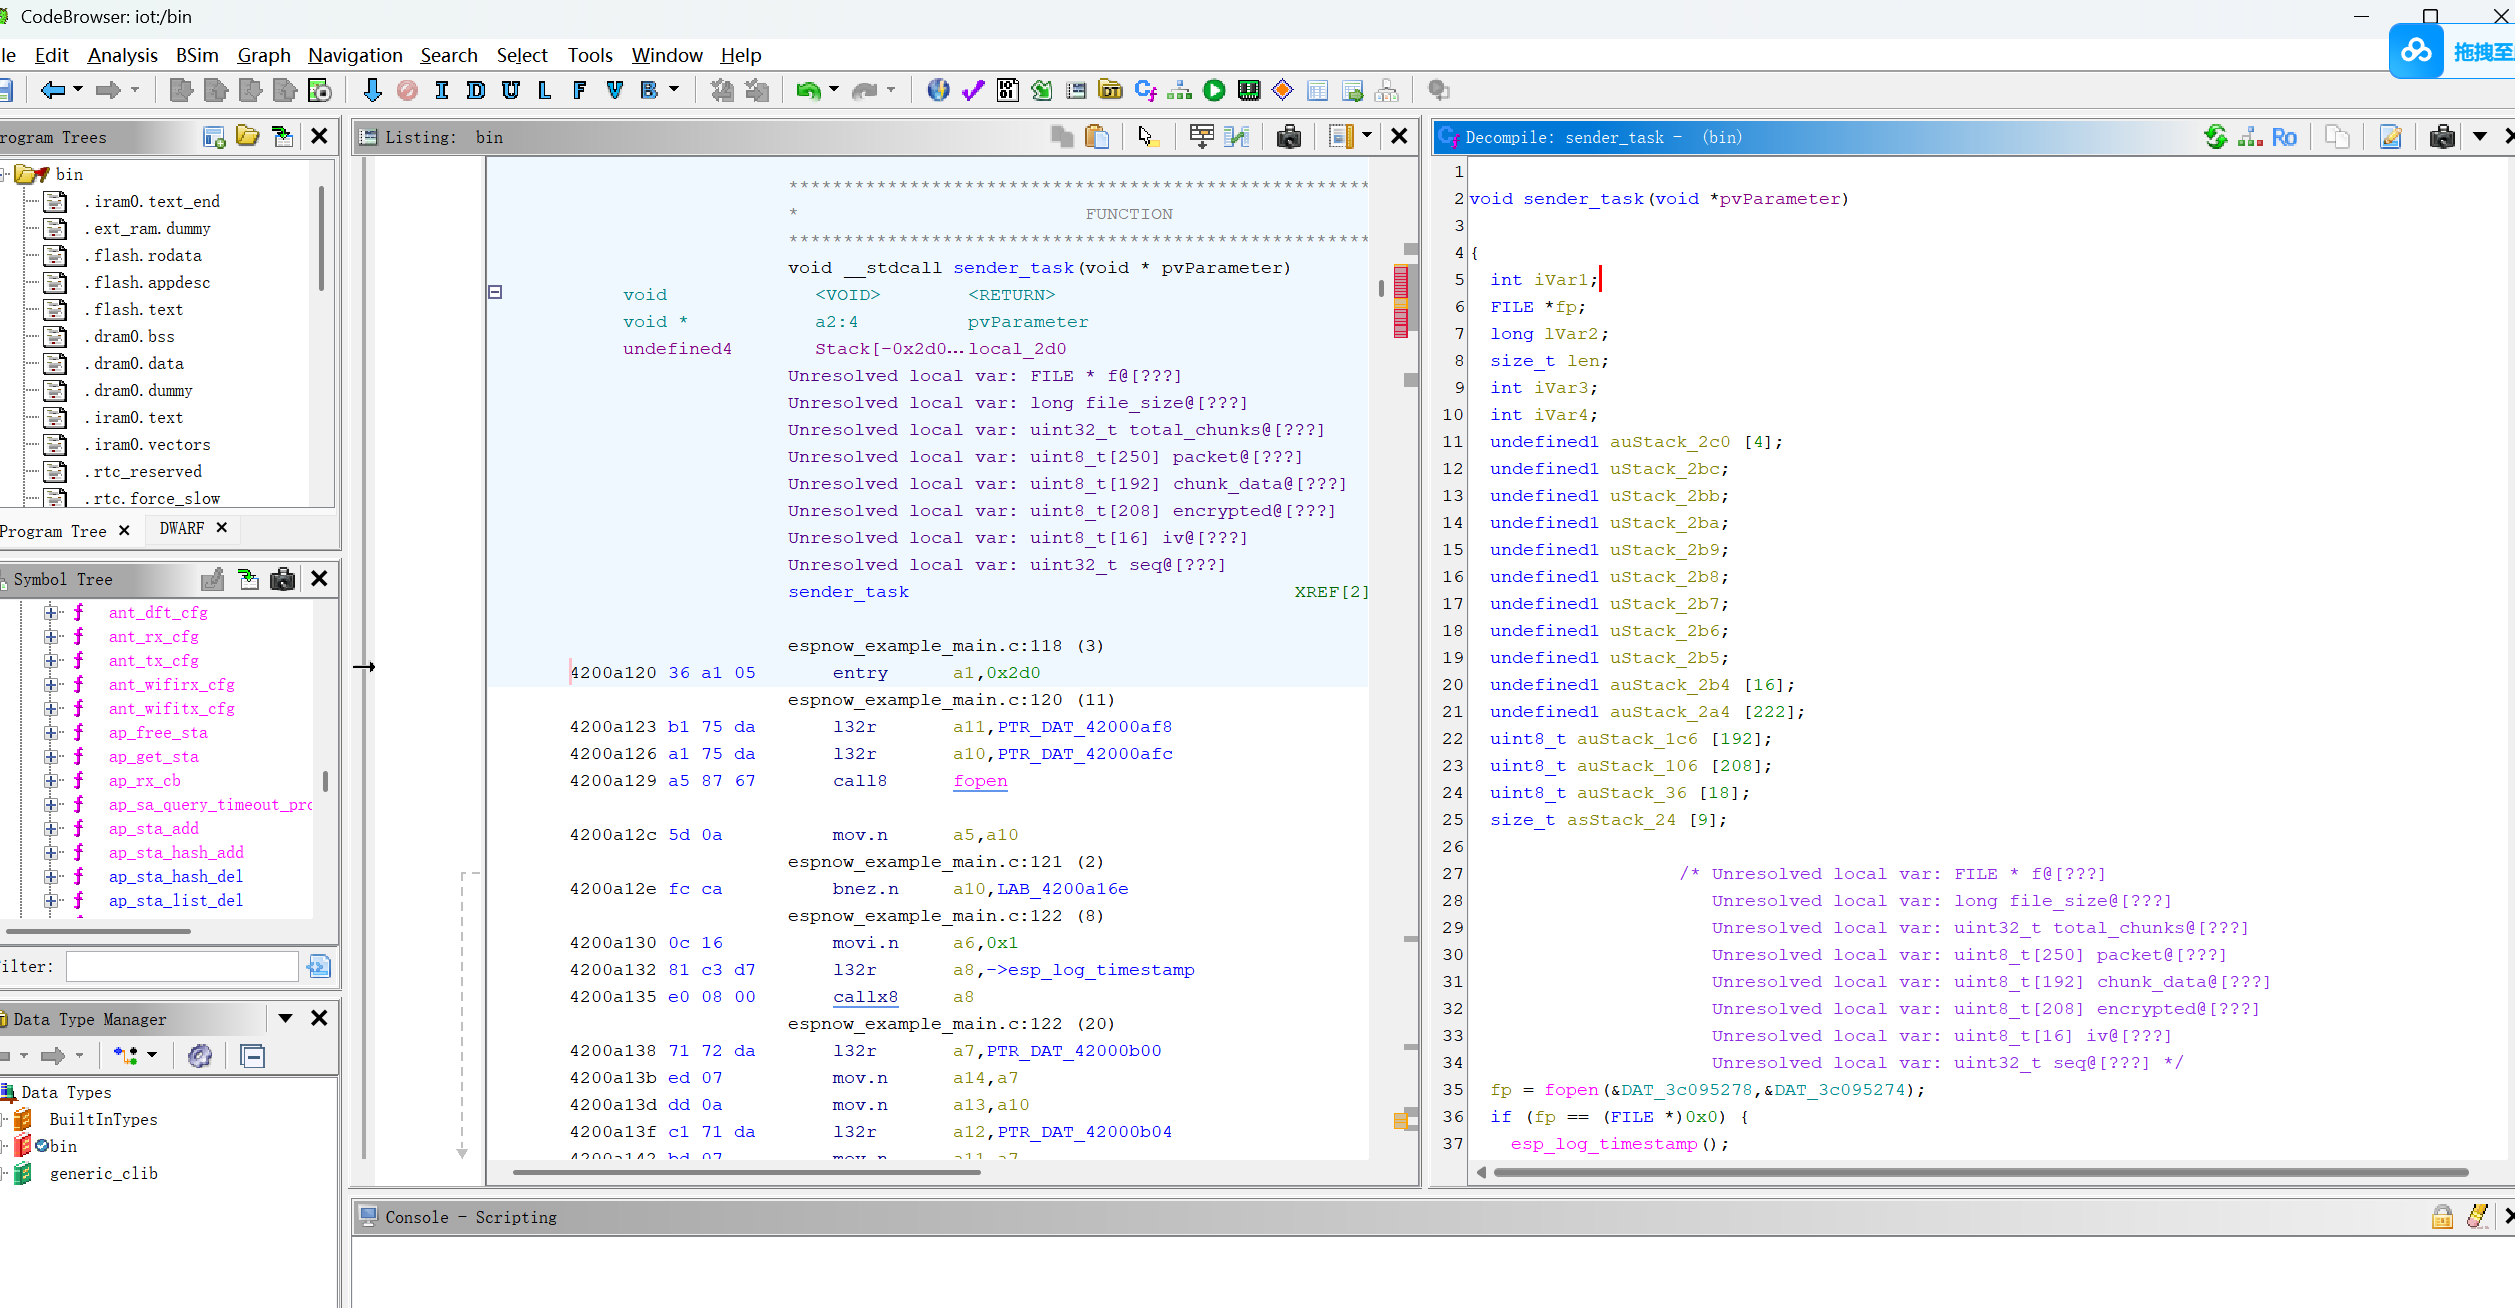The width and height of the screenshot is (2515, 1308).
Task: Toggle the Decompile RO read-only mode
Action: 2284,137
